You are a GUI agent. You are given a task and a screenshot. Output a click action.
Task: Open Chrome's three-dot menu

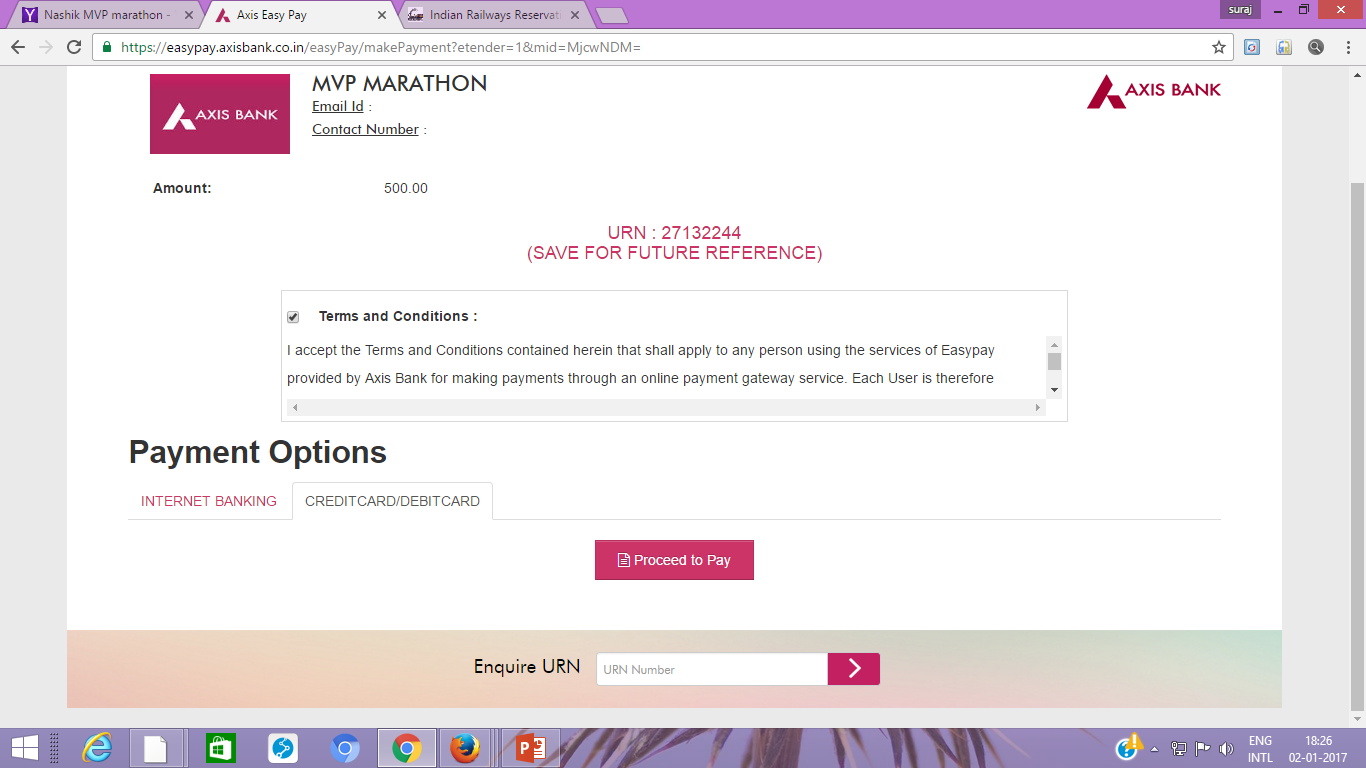[1346, 47]
